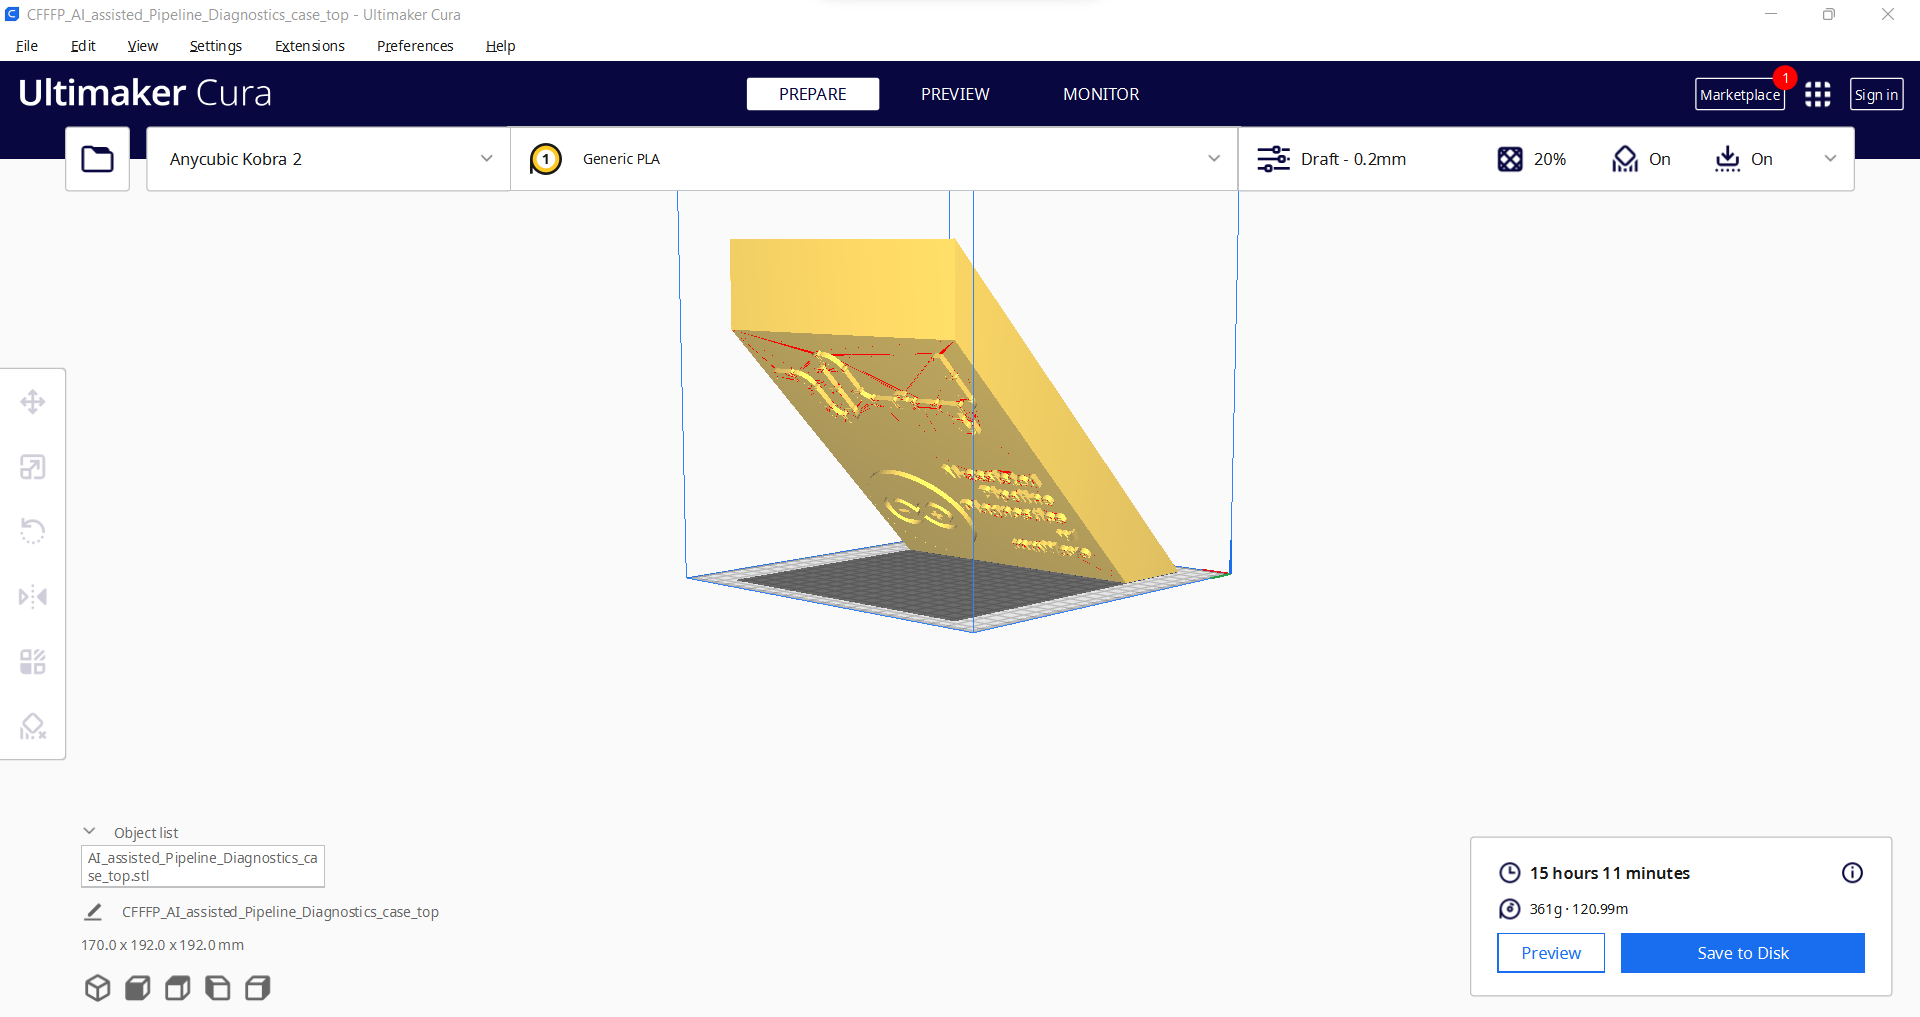Viewport: 1920px width, 1017px height.
Task: Switch to right side view cube
Action: click(x=257, y=988)
